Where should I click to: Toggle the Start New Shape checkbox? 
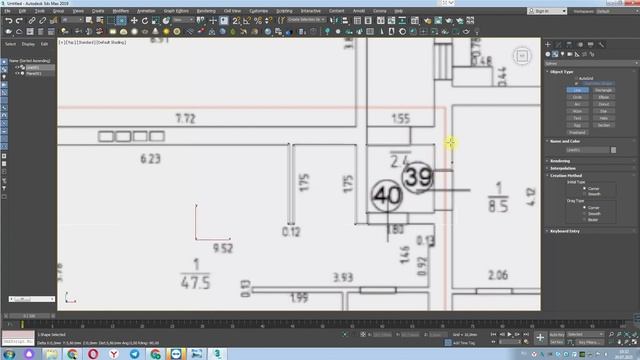576,83
